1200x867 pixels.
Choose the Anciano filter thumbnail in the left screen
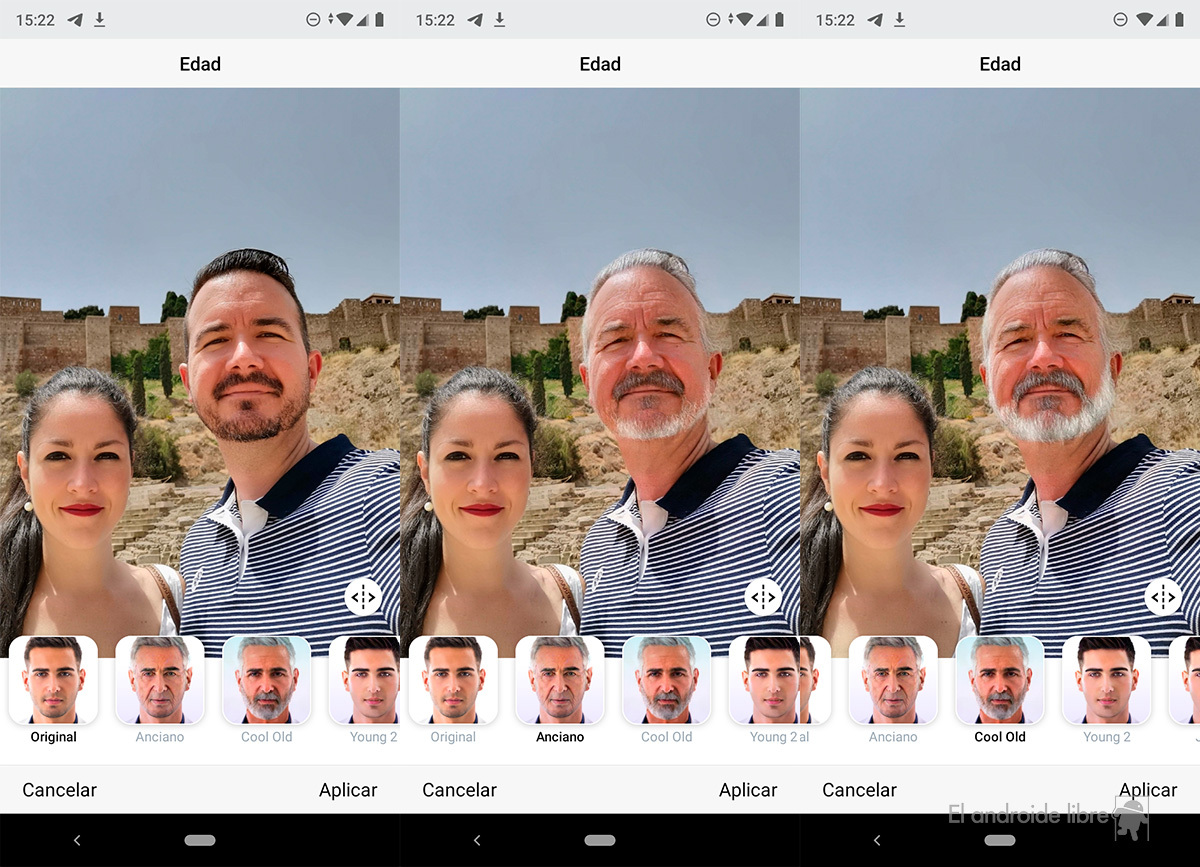point(160,680)
